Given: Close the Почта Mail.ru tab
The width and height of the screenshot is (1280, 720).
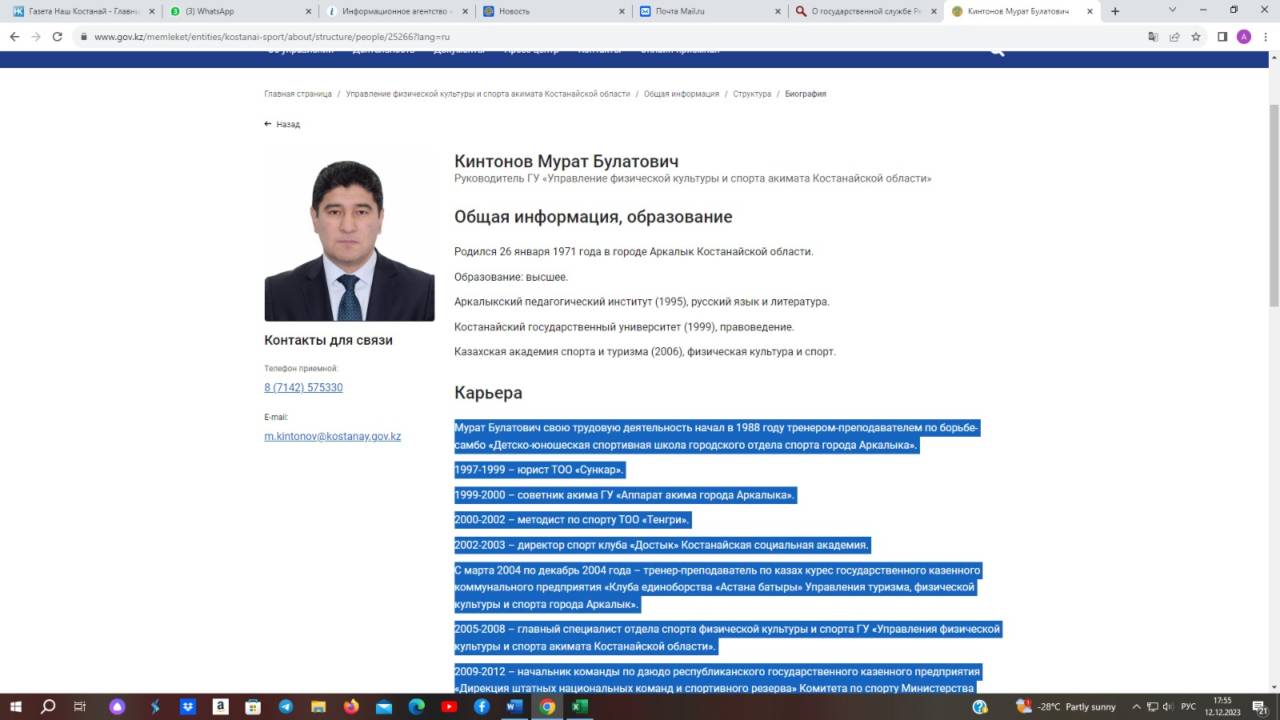Looking at the screenshot, I should pyautogui.click(x=777, y=11).
